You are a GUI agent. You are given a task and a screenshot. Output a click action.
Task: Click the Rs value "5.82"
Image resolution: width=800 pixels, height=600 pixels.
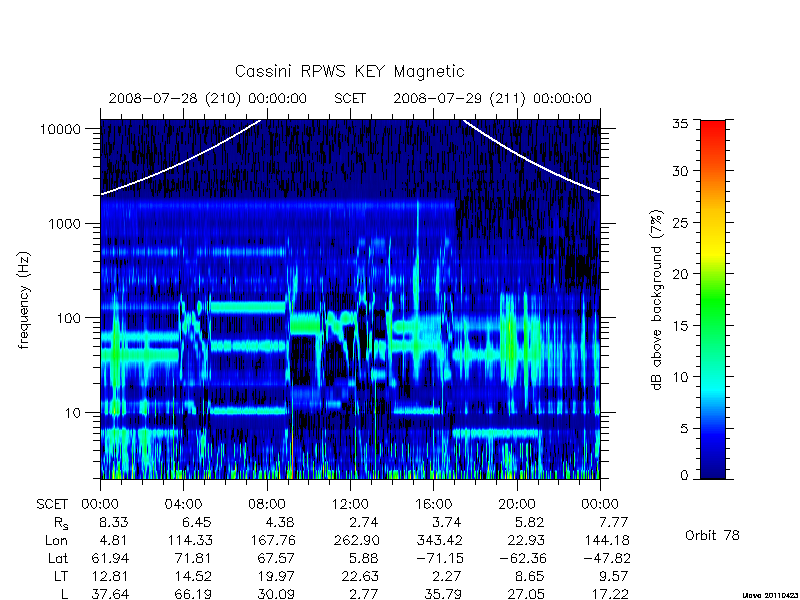(529, 522)
